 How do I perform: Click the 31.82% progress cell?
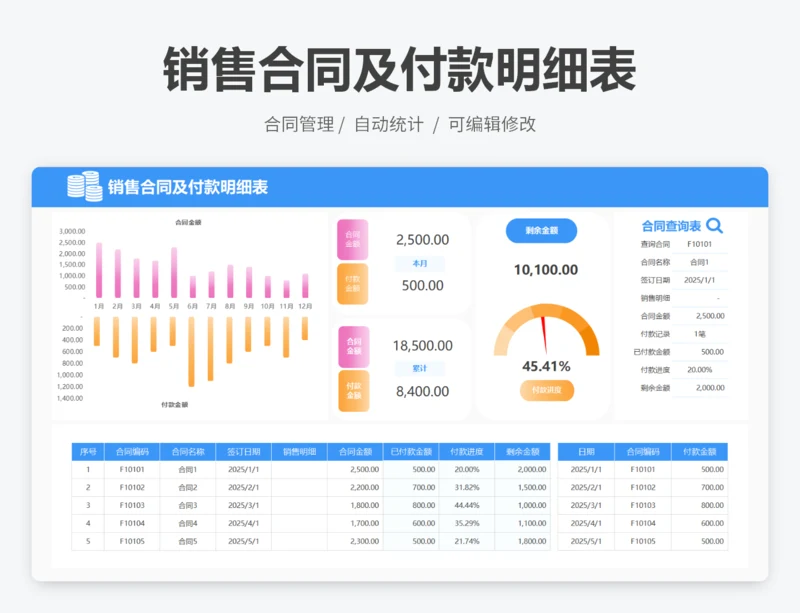tap(467, 487)
